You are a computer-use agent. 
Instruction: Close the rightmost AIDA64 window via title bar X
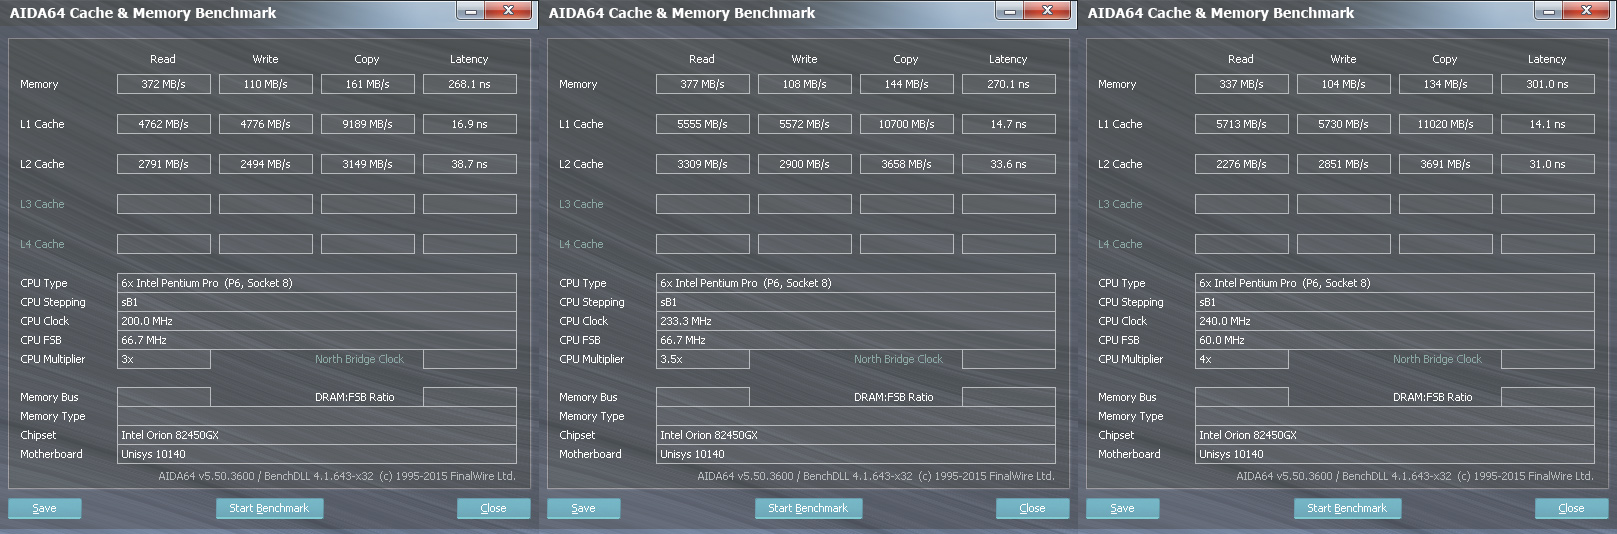(x=1587, y=11)
